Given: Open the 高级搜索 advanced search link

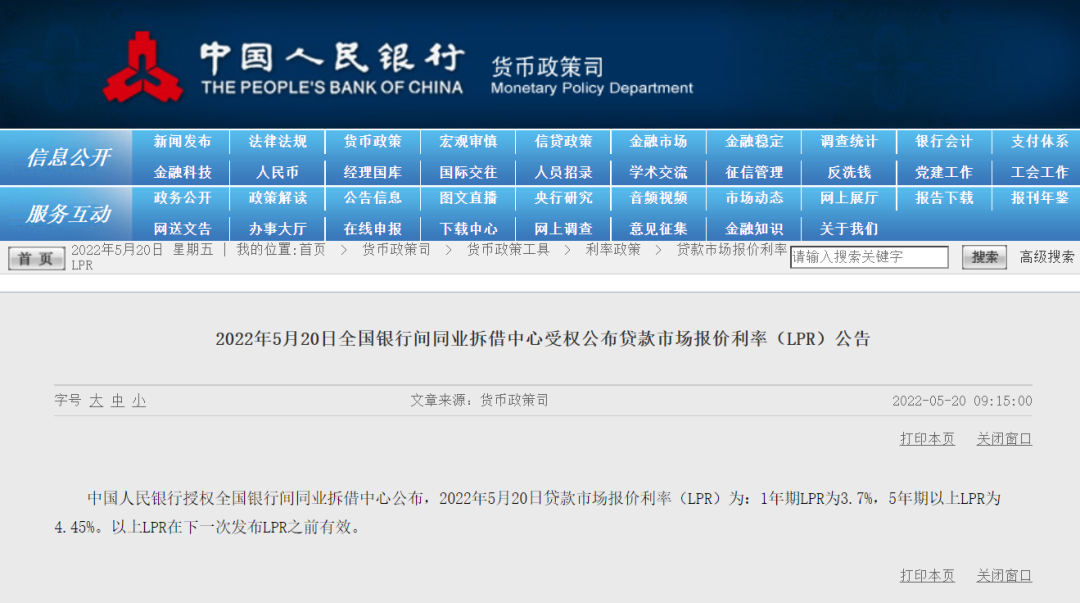Looking at the screenshot, I should point(1046,257).
